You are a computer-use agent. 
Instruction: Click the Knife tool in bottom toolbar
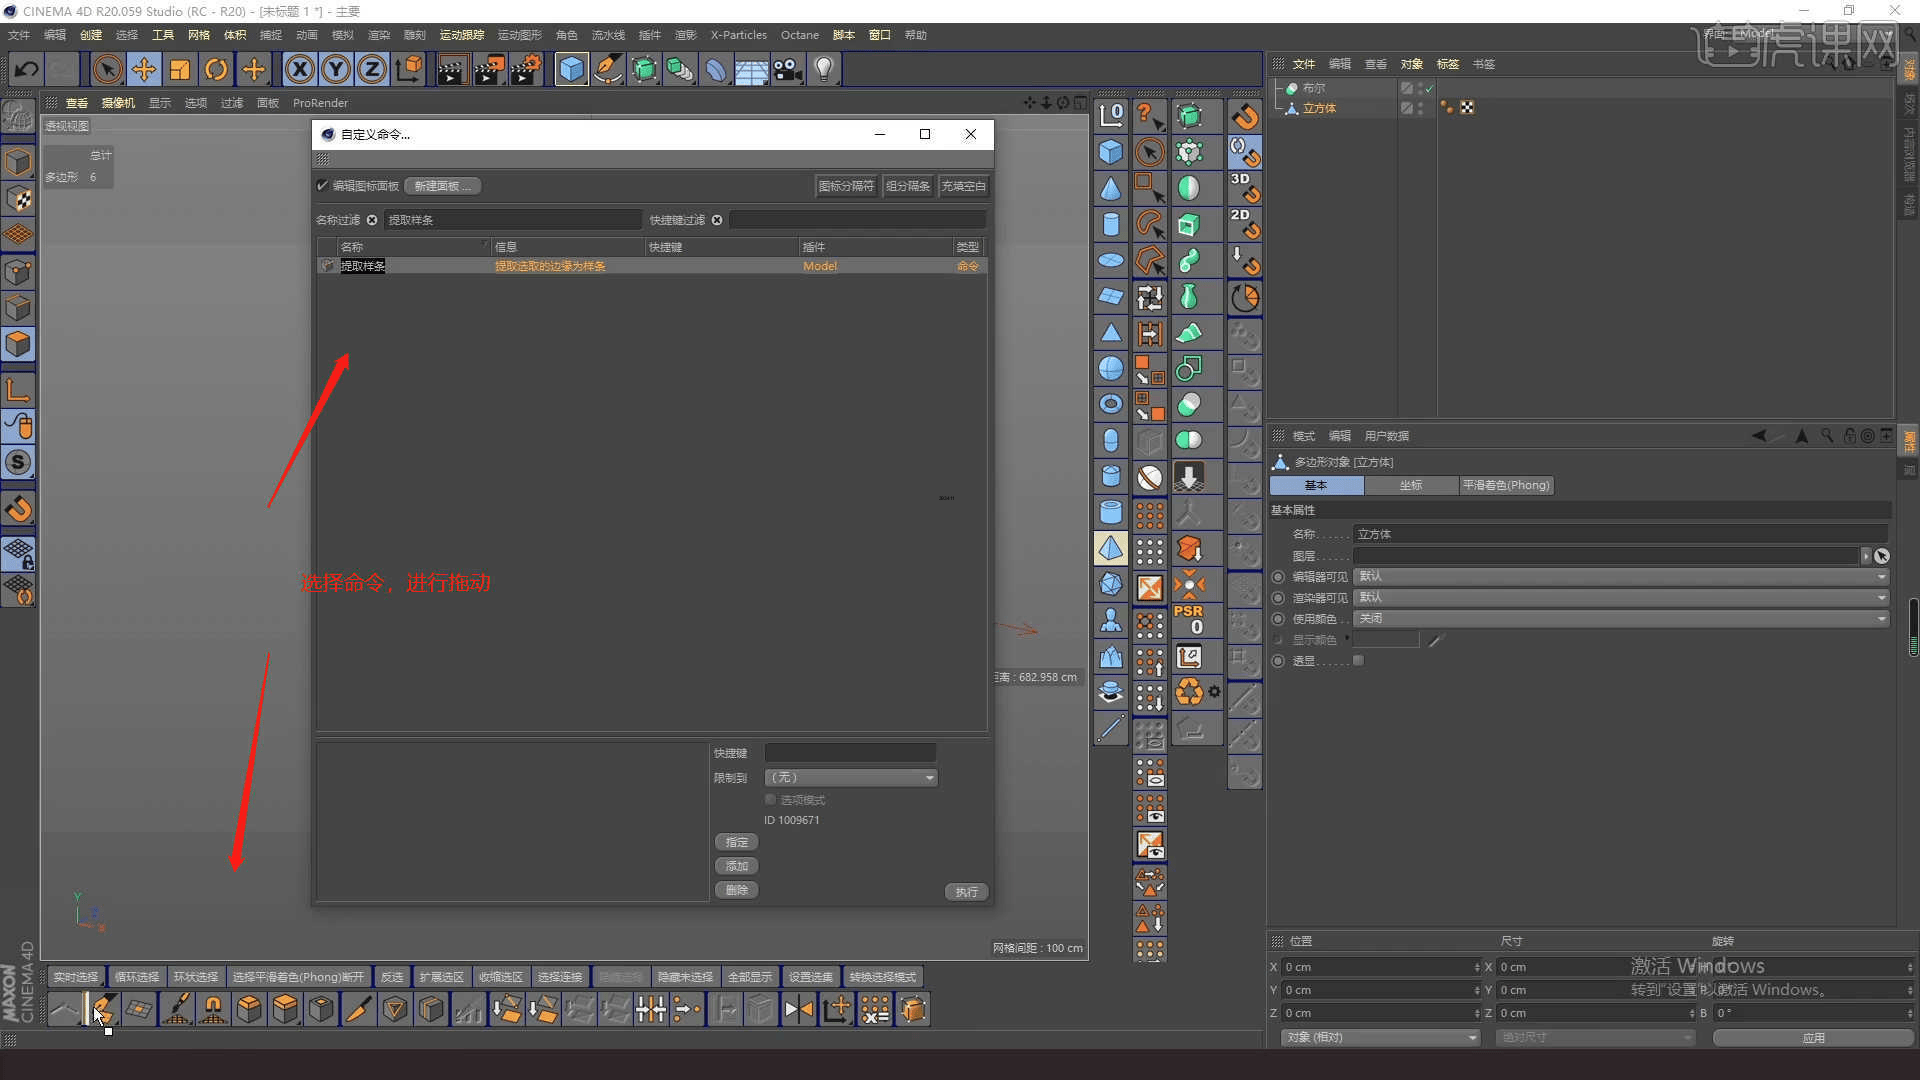pyautogui.click(x=358, y=1009)
